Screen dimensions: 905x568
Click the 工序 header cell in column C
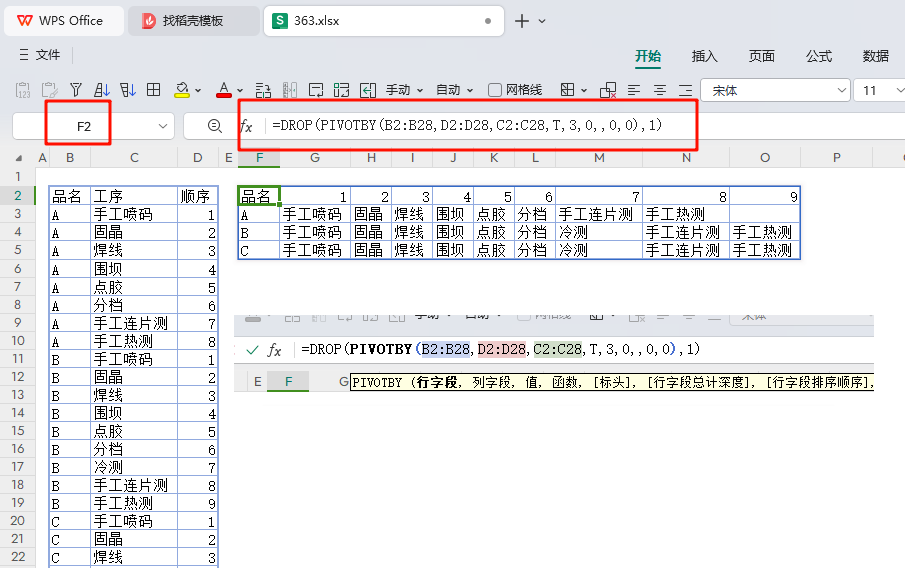(x=134, y=196)
